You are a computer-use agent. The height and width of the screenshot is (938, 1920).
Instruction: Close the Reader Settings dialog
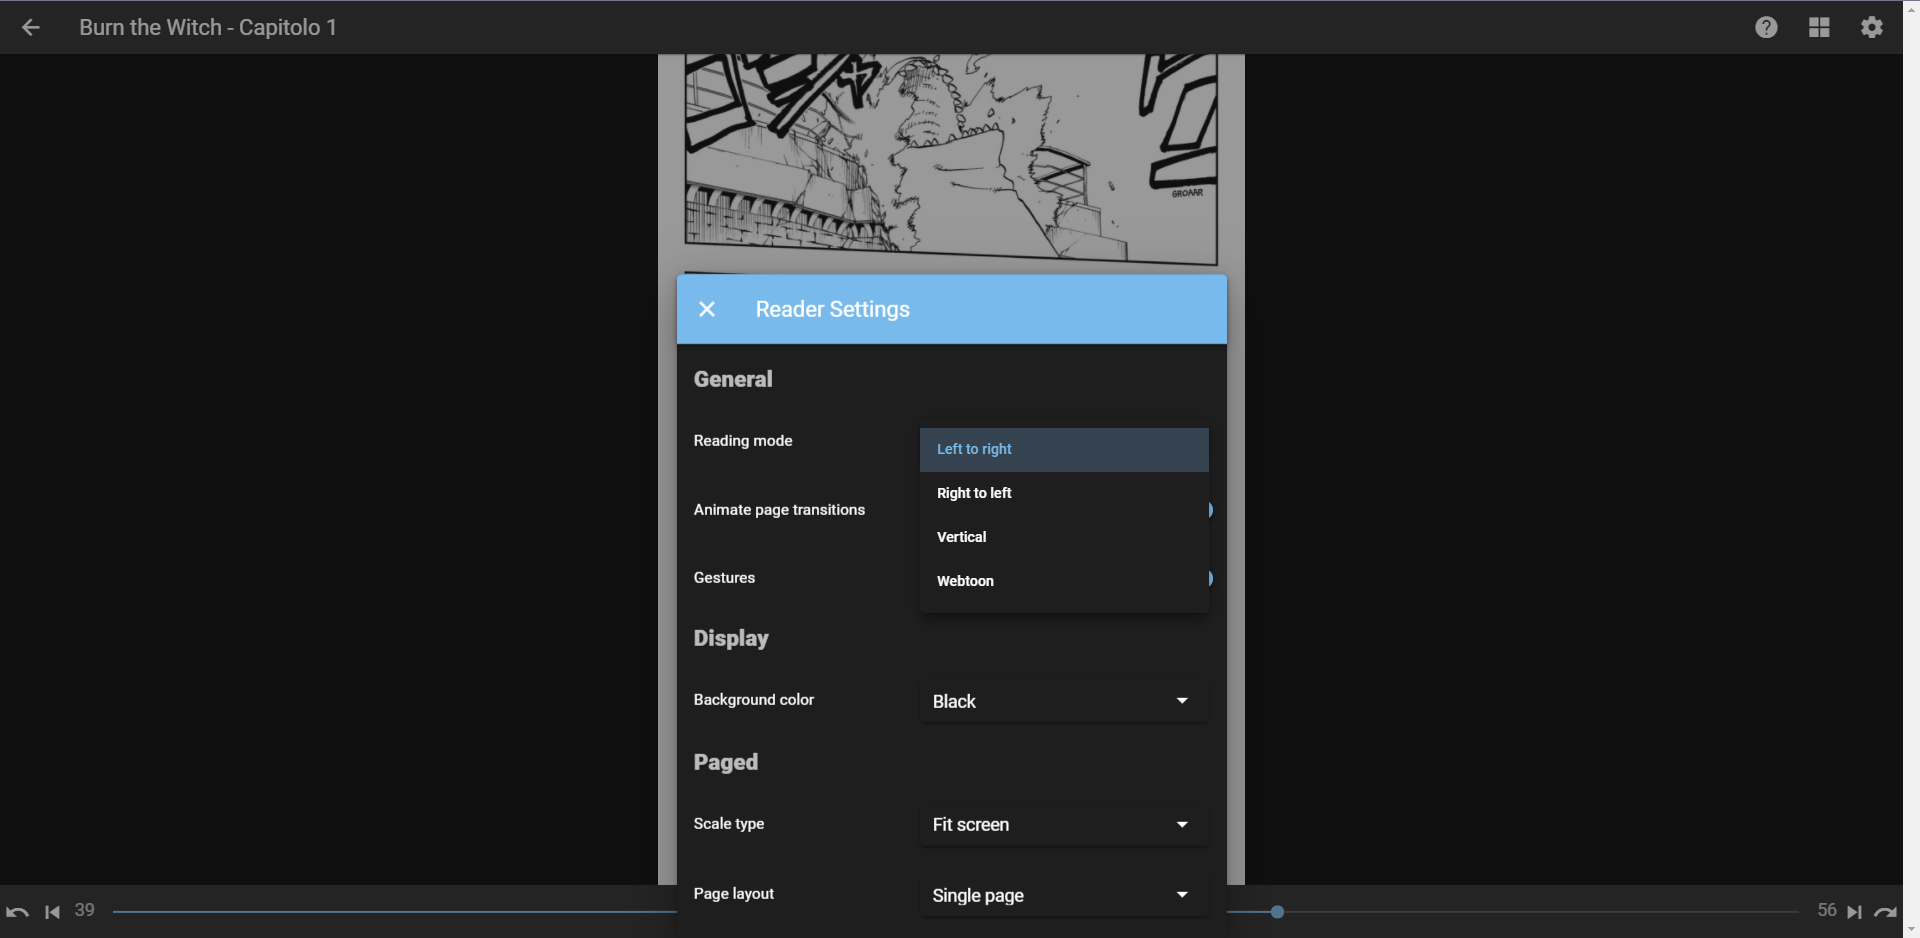pos(708,309)
